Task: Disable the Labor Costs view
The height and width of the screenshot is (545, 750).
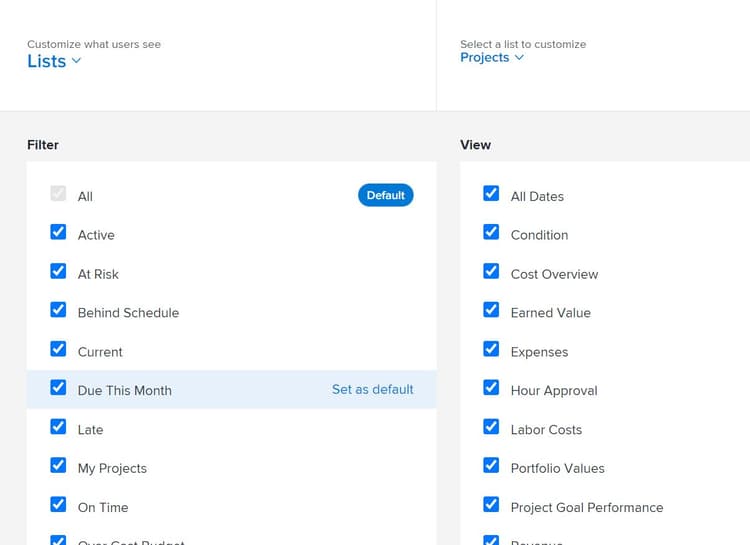Action: tap(491, 427)
